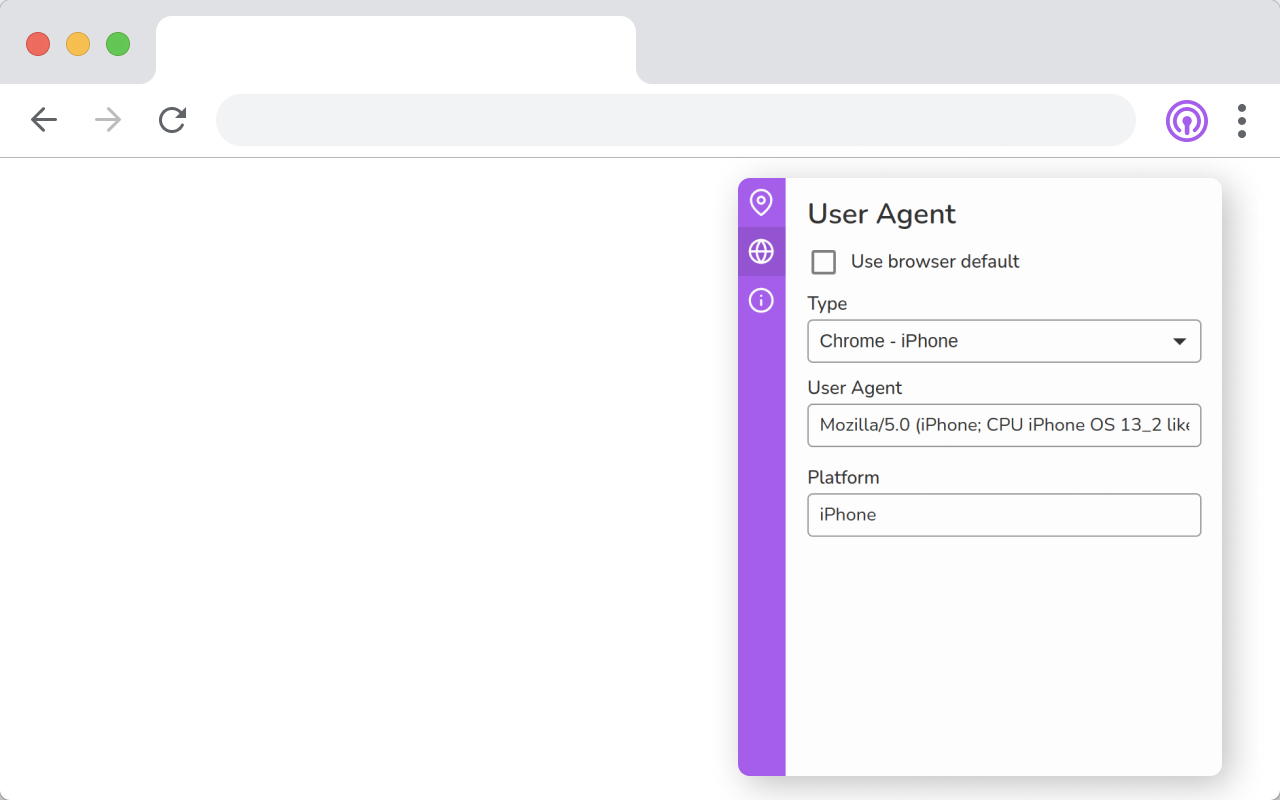Minimize the window with the yellow button

pos(78,44)
